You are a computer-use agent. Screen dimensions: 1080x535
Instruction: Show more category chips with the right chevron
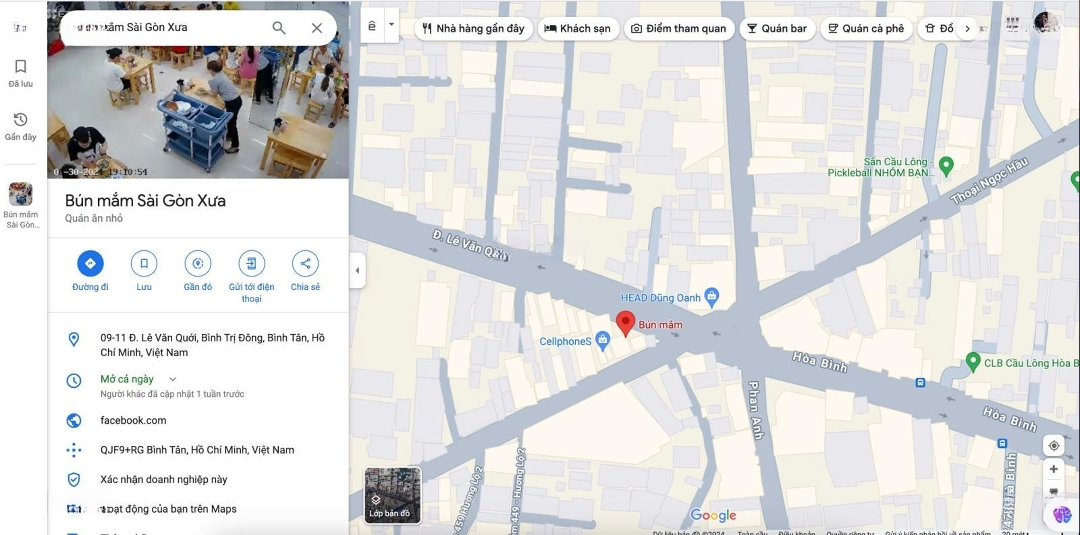[x=966, y=29]
